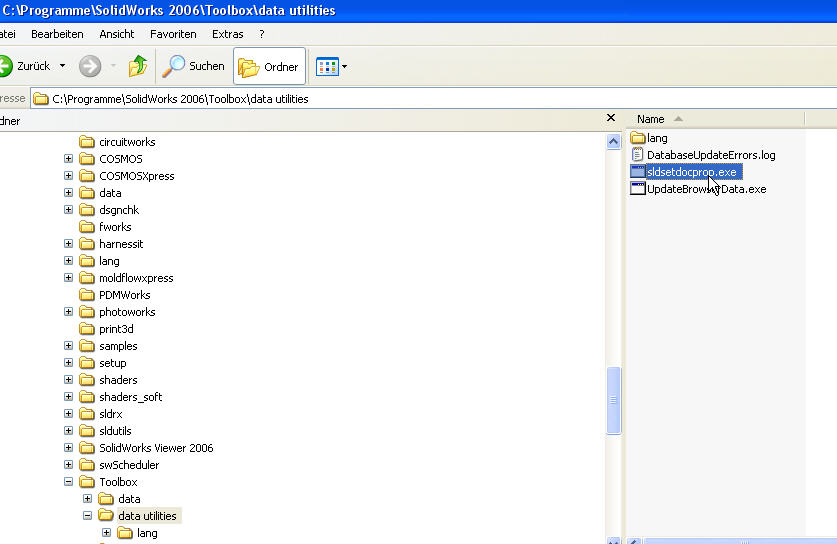Collapse the data utilities folder node
The height and width of the screenshot is (544, 837).
(88, 516)
